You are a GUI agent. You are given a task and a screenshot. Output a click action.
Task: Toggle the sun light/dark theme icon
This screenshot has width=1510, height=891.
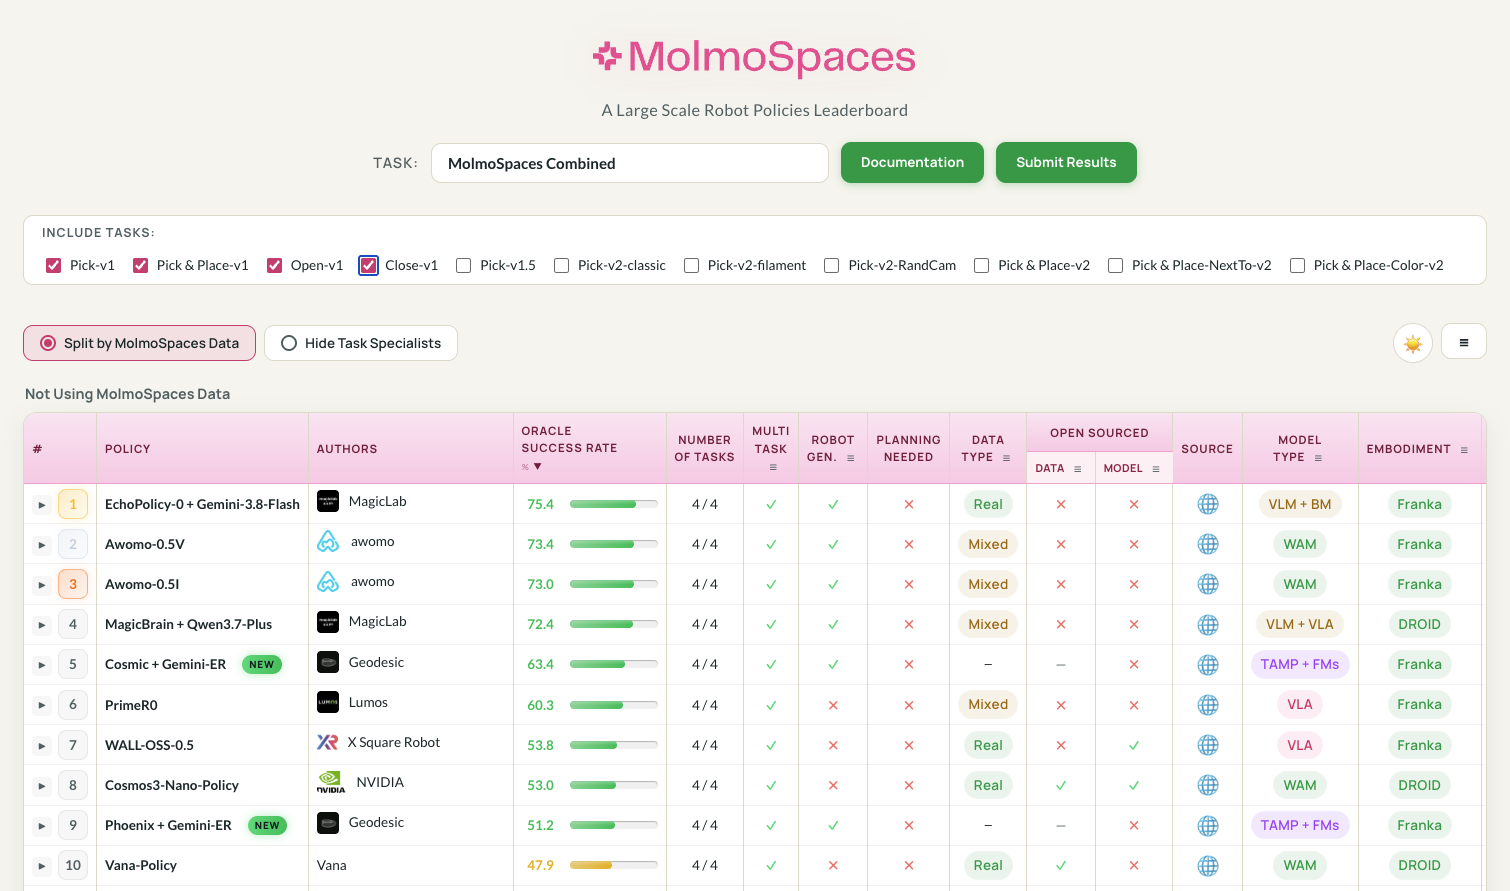coord(1412,343)
